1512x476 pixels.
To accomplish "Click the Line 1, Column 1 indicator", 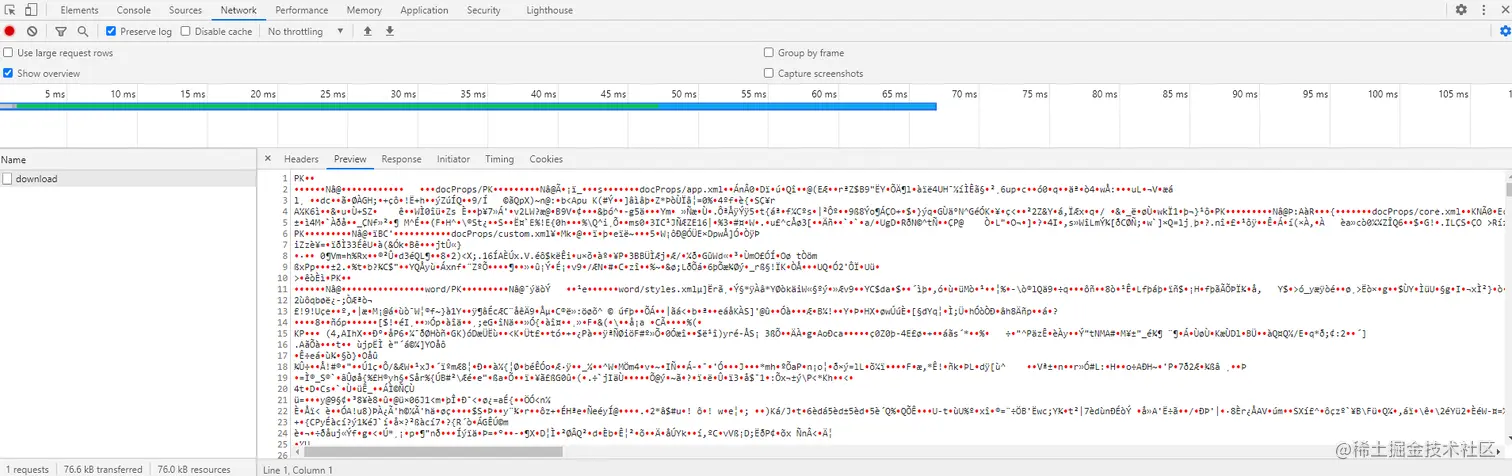I will [297, 469].
